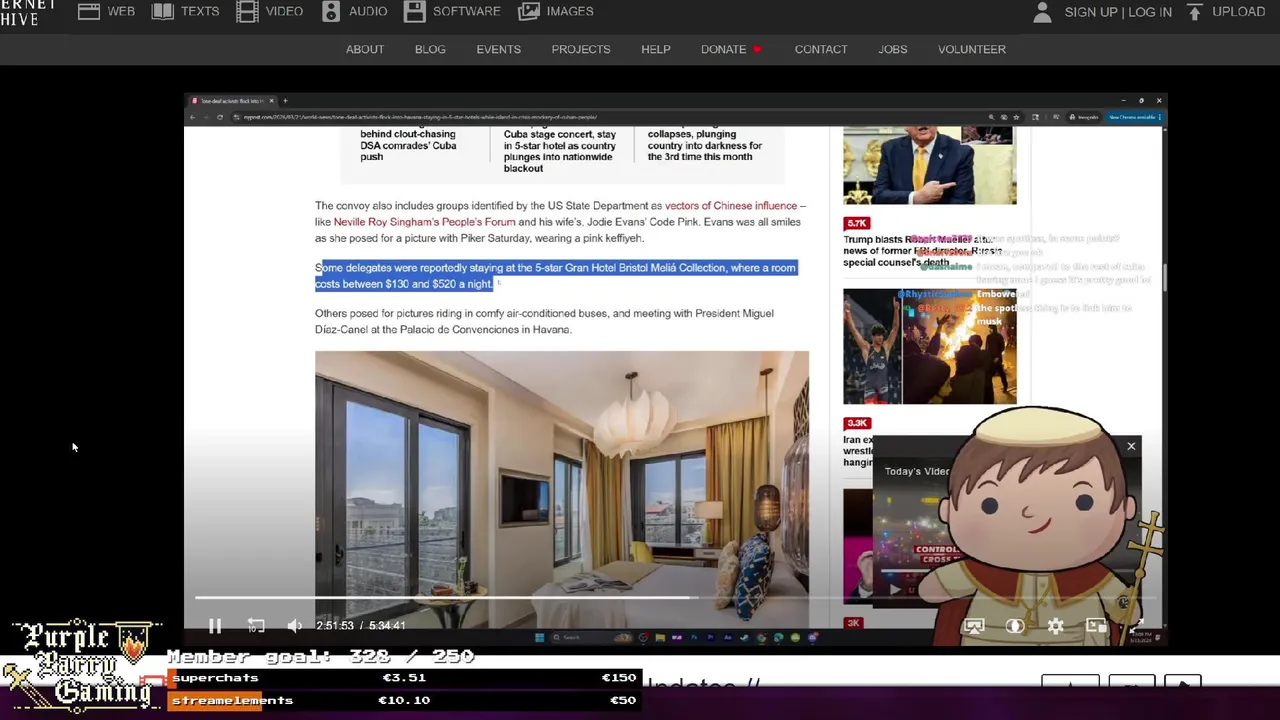
Task: Toggle the video contrast/theater icon
Action: pos(1015,626)
